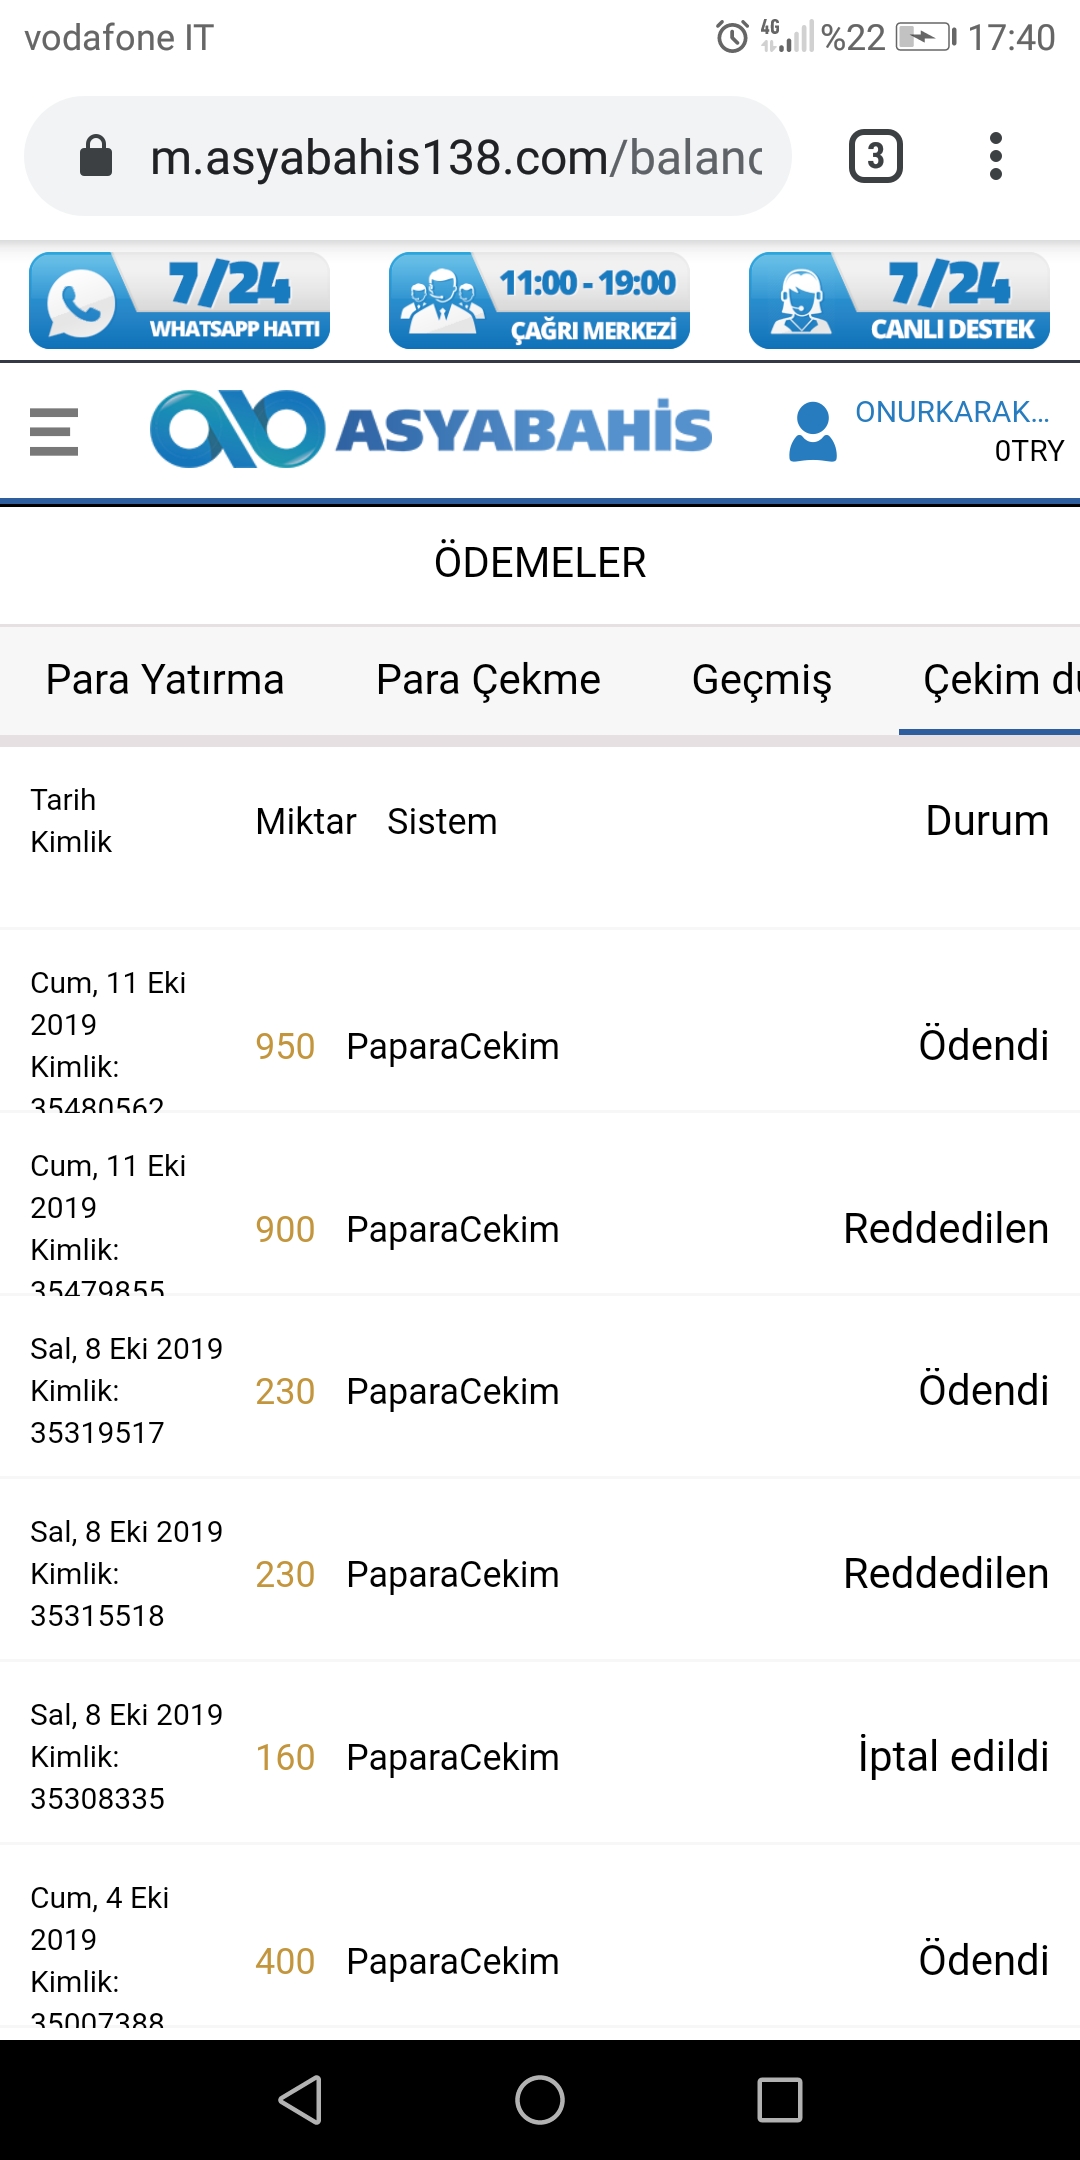Tap the Android recent apps square
The image size is (1080, 2160).
click(780, 2099)
